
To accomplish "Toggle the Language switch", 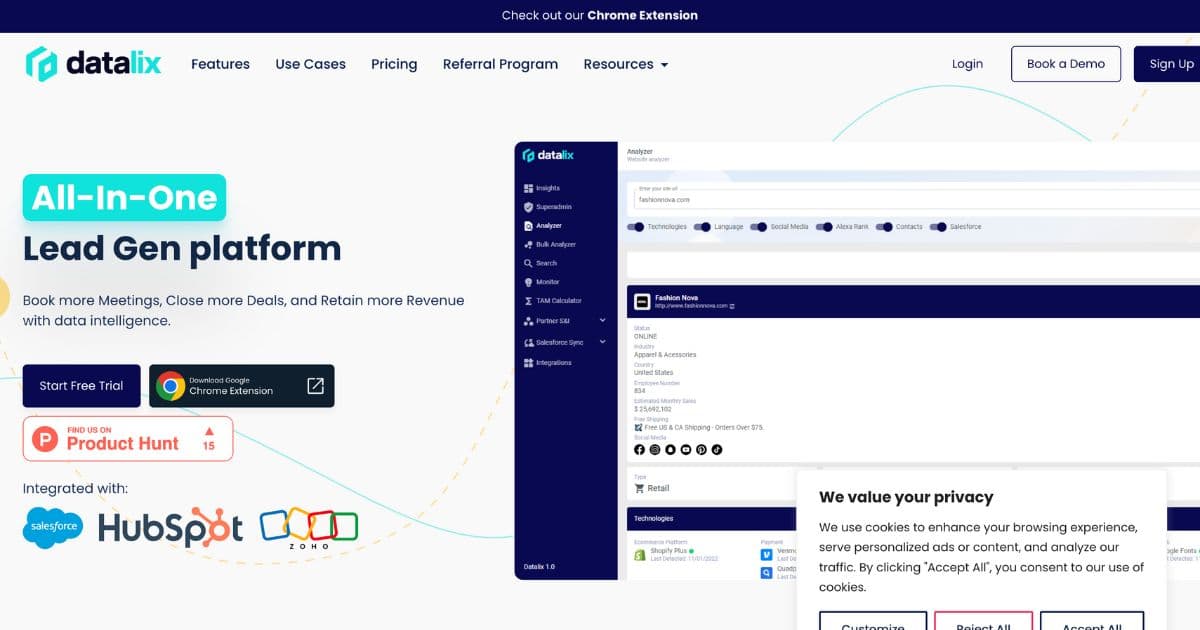I will [x=703, y=227].
